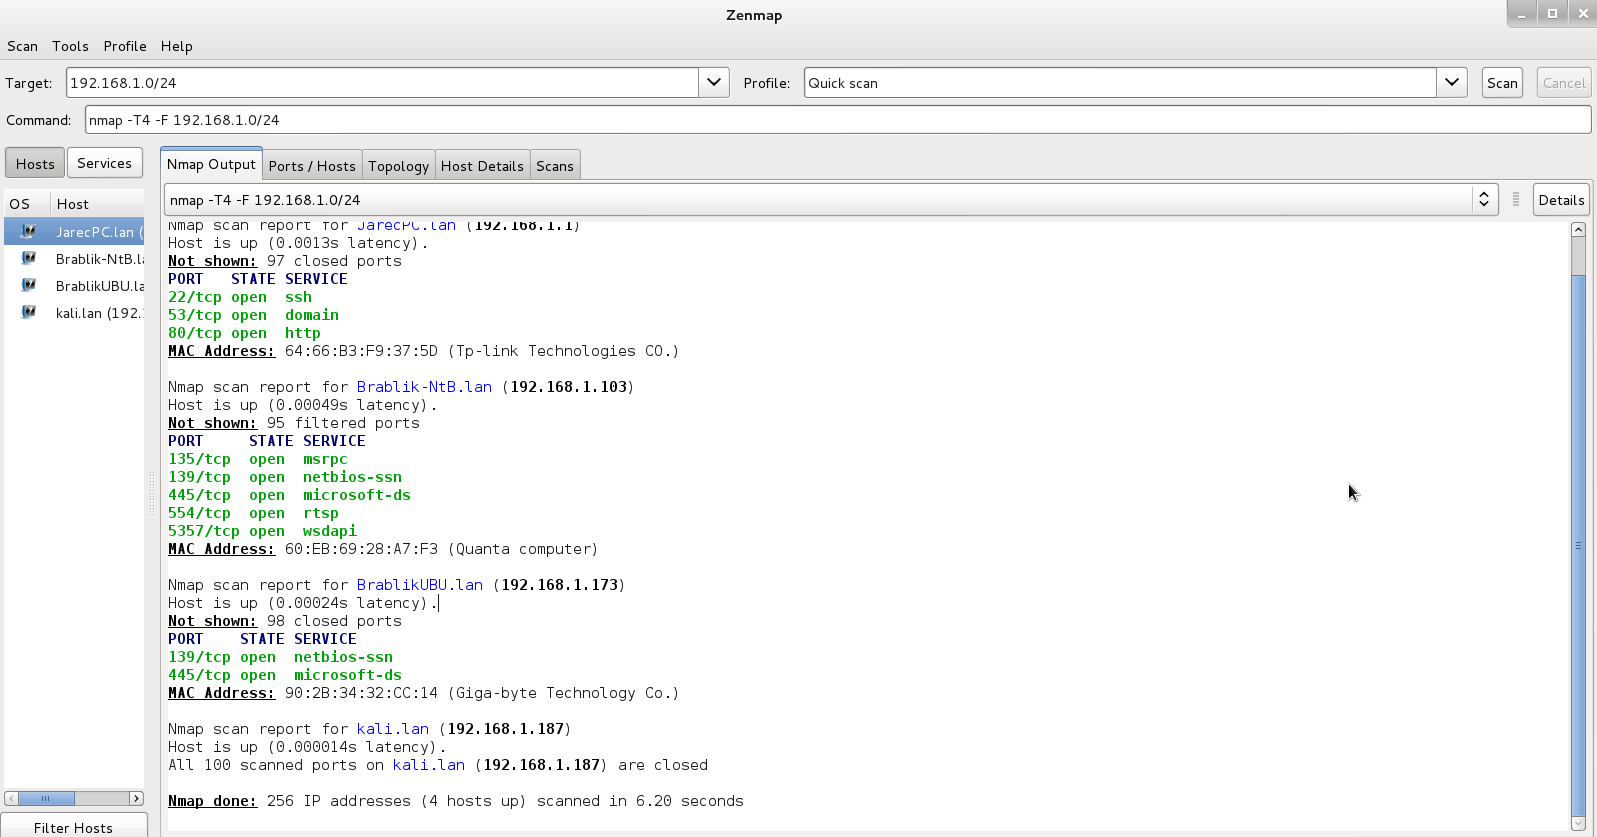Click the 'Nmap done:' summary text
The height and width of the screenshot is (837, 1597).
[212, 801]
